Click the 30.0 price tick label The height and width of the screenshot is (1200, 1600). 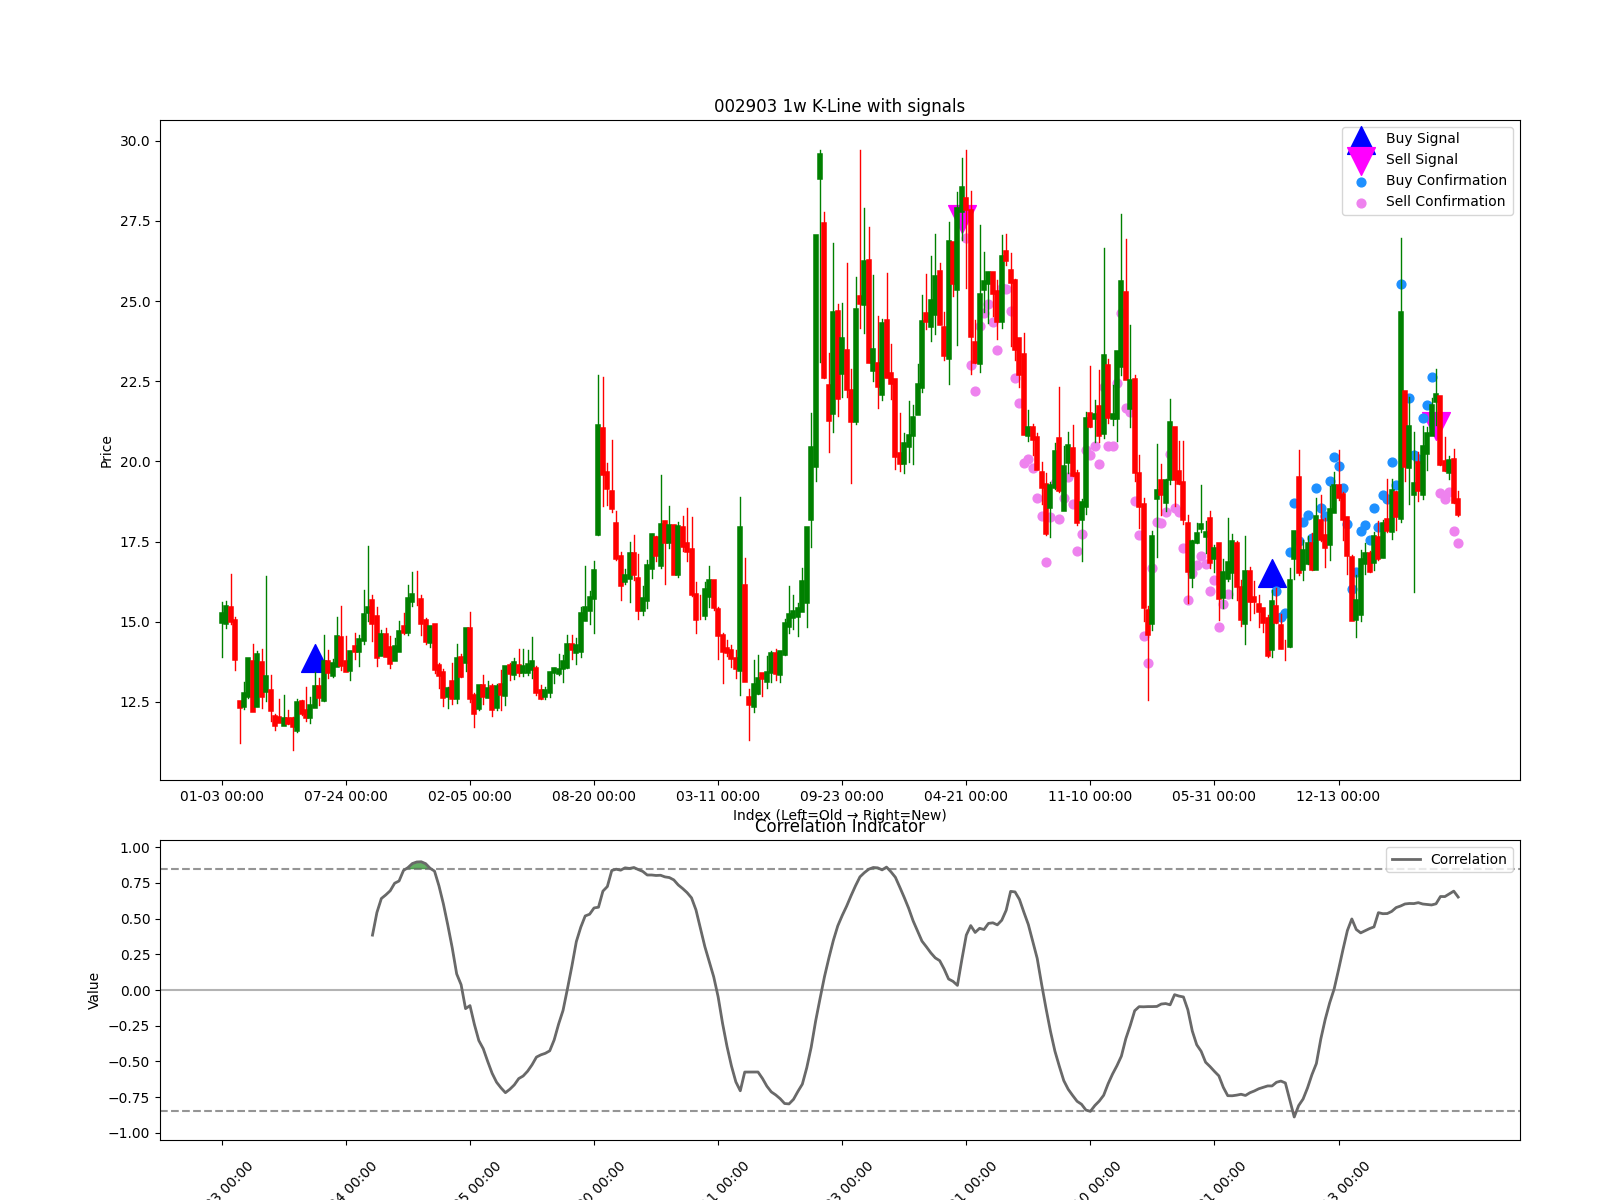tap(134, 141)
